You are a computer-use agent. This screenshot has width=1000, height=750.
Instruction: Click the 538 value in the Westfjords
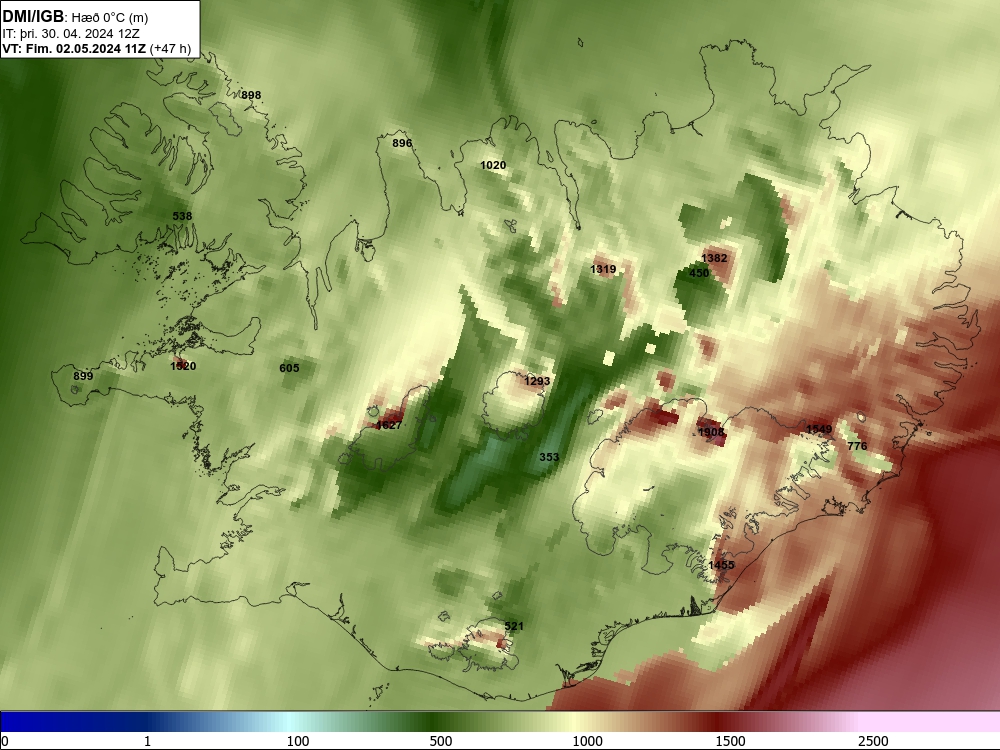[x=182, y=216]
